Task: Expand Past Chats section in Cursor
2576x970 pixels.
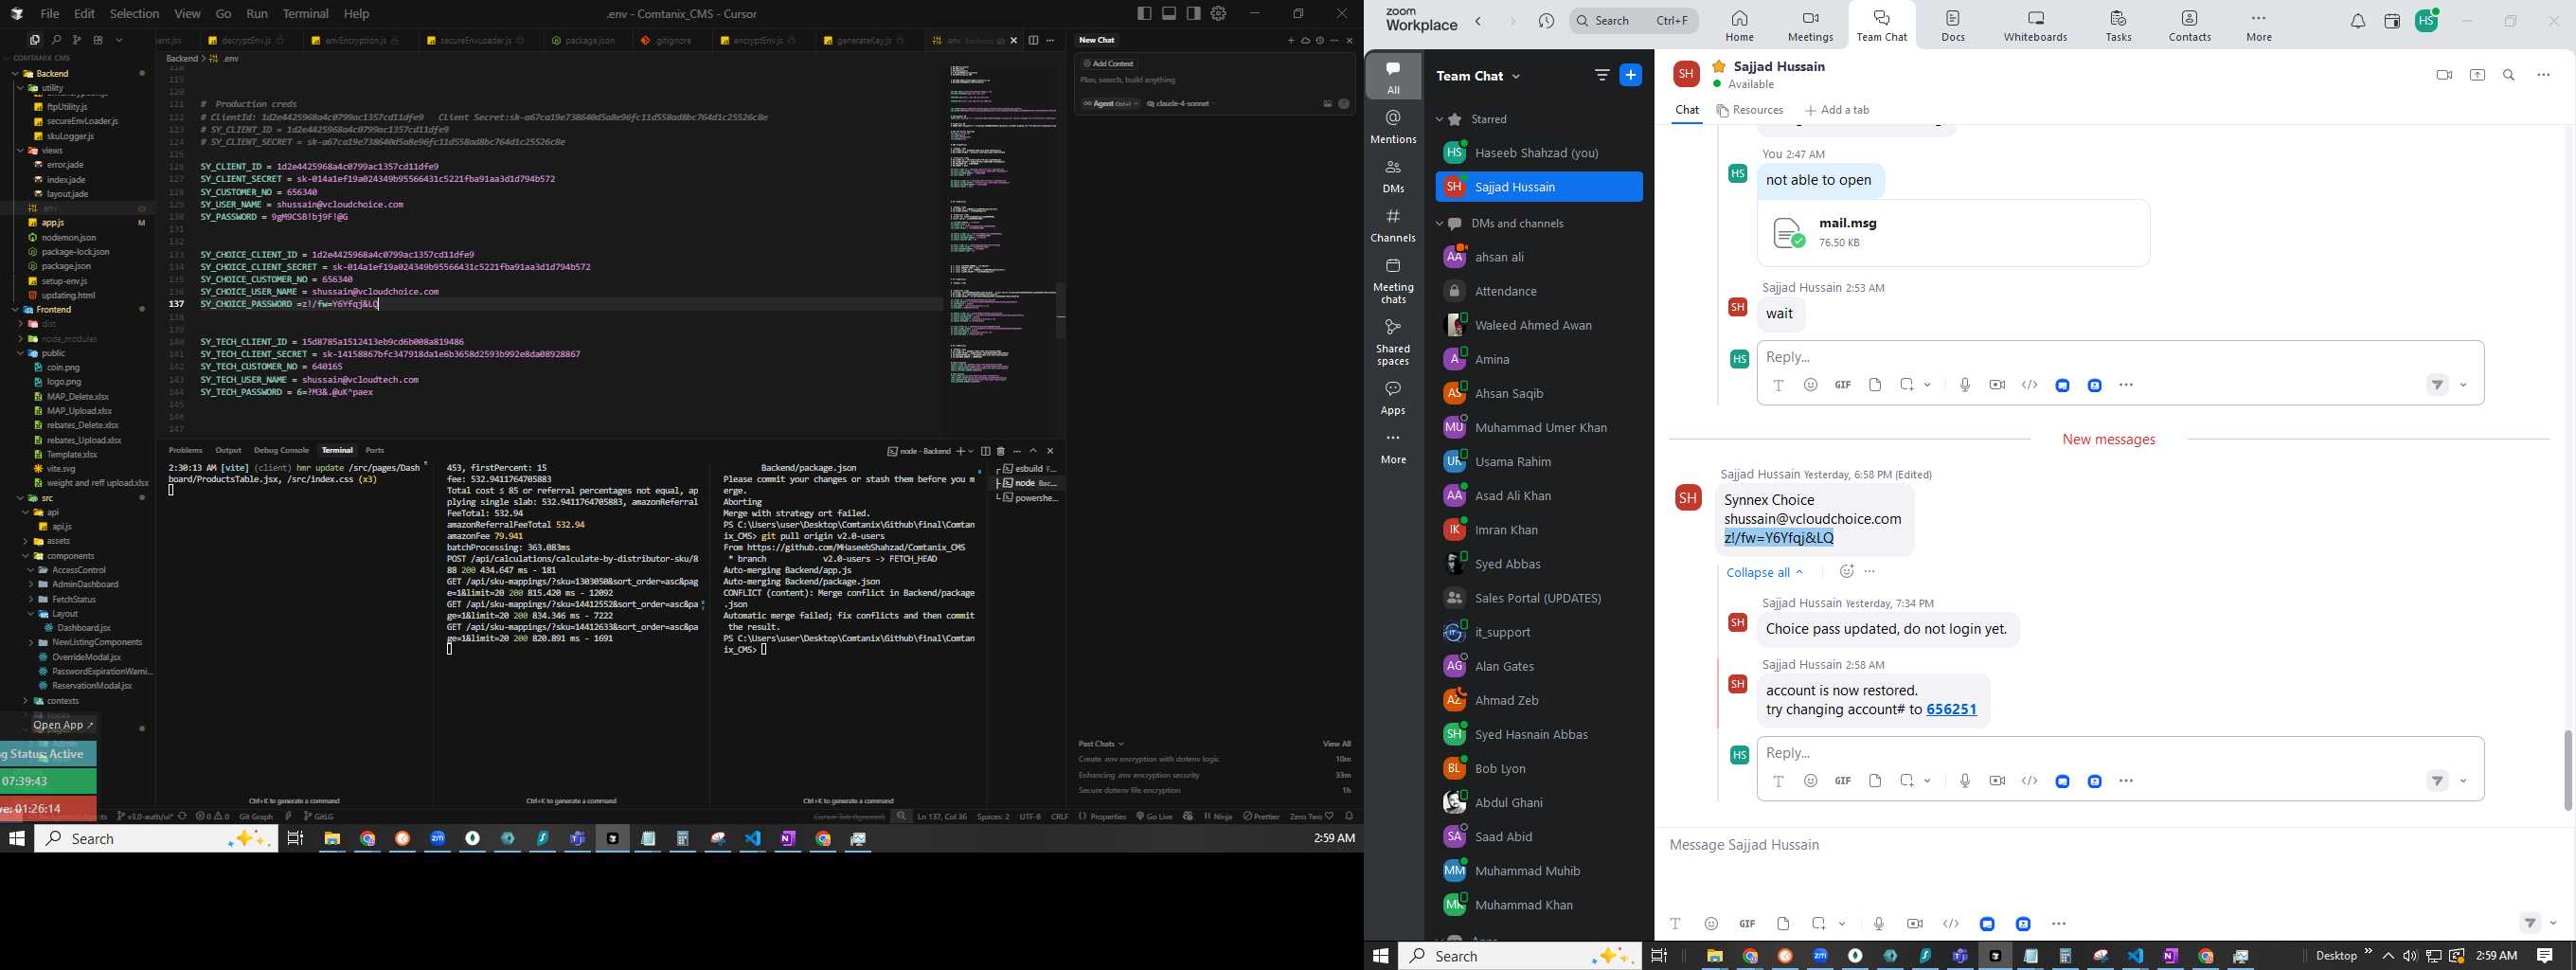Action: coord(1101,744)
